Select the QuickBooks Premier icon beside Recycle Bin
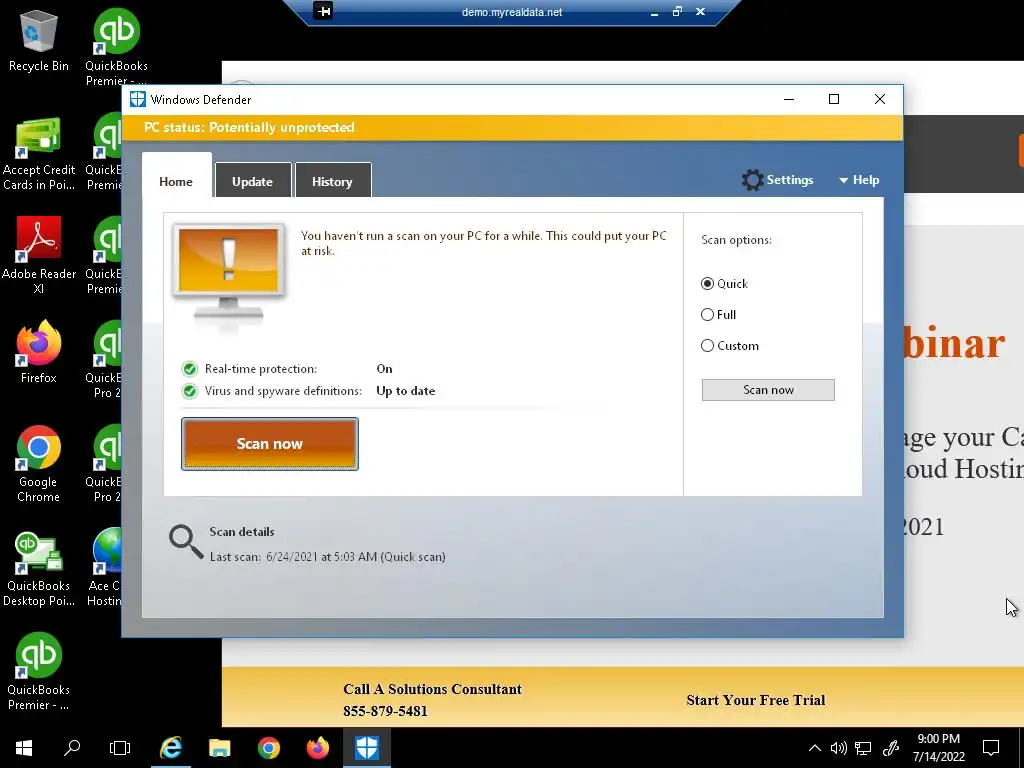The width and height of the screenshot is (1024, 768). click(116, 47)
